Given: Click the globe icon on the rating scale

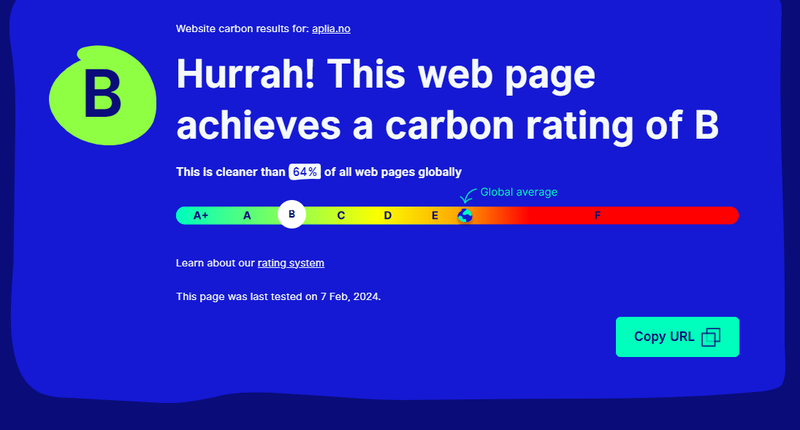Looking at the screenshot, I should (x=465, y=216).
